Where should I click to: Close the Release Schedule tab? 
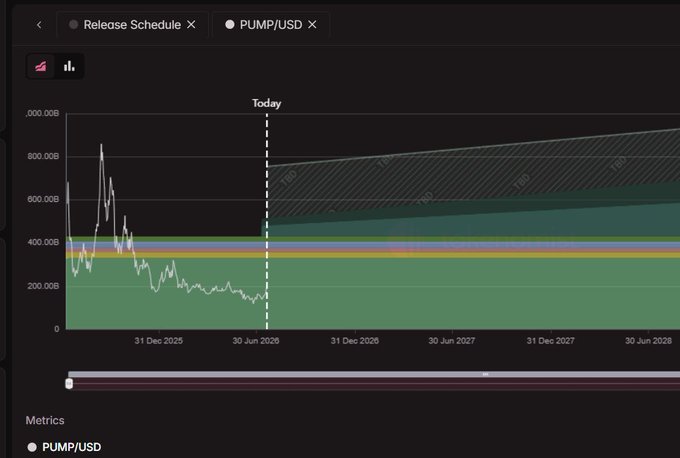[x=191, y=25]
